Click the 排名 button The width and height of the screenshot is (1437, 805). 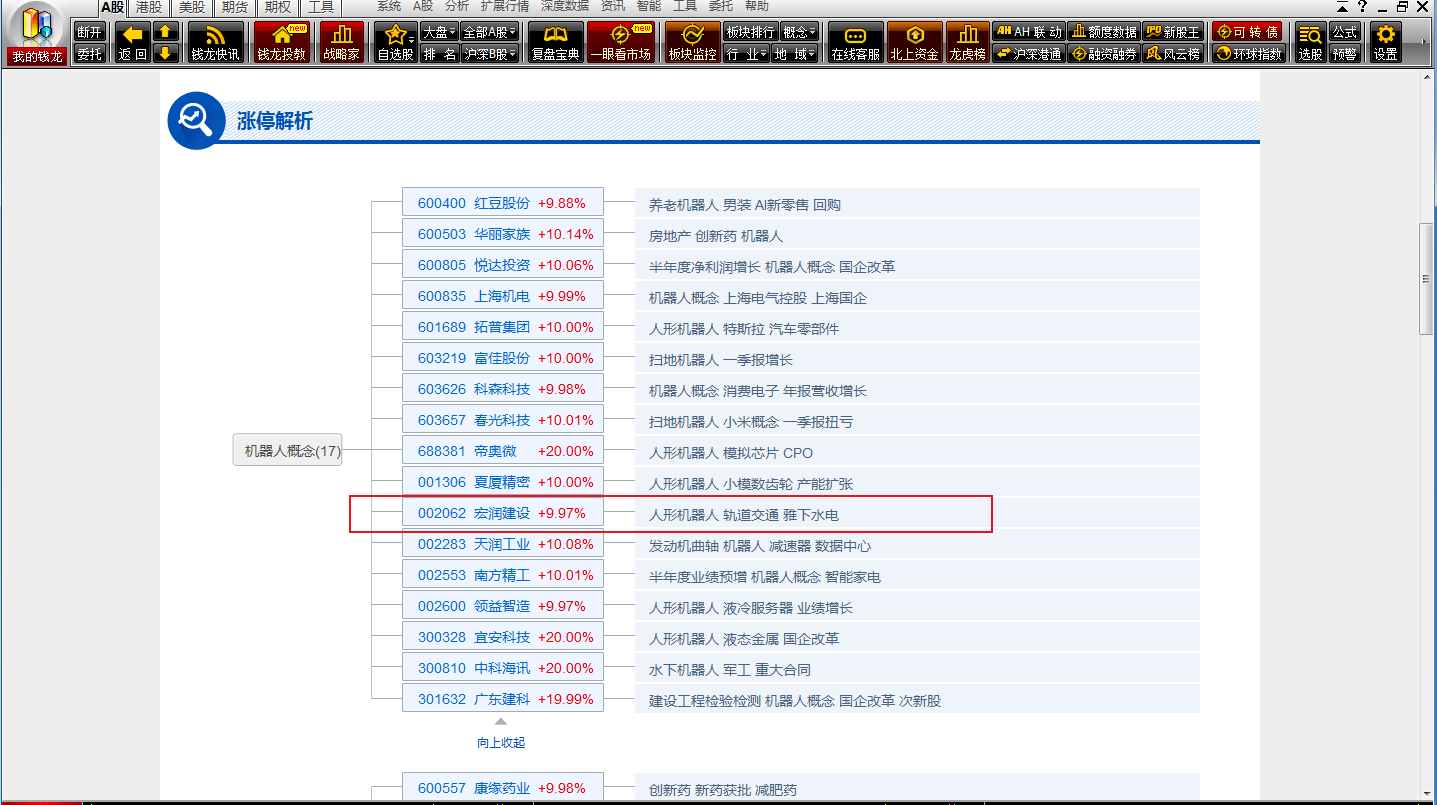(x=439, y=53)
